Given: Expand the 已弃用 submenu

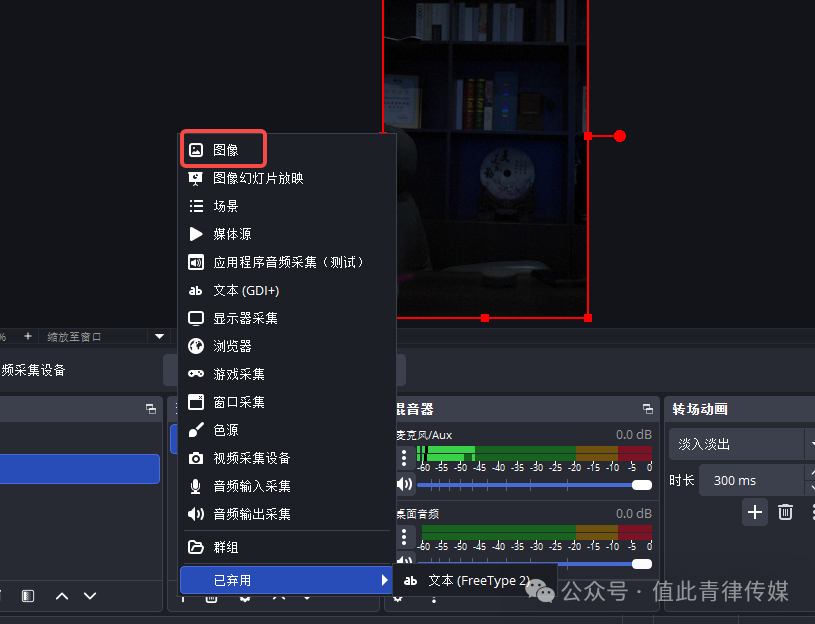Looking at the screenshot, I should pos(285,579).
